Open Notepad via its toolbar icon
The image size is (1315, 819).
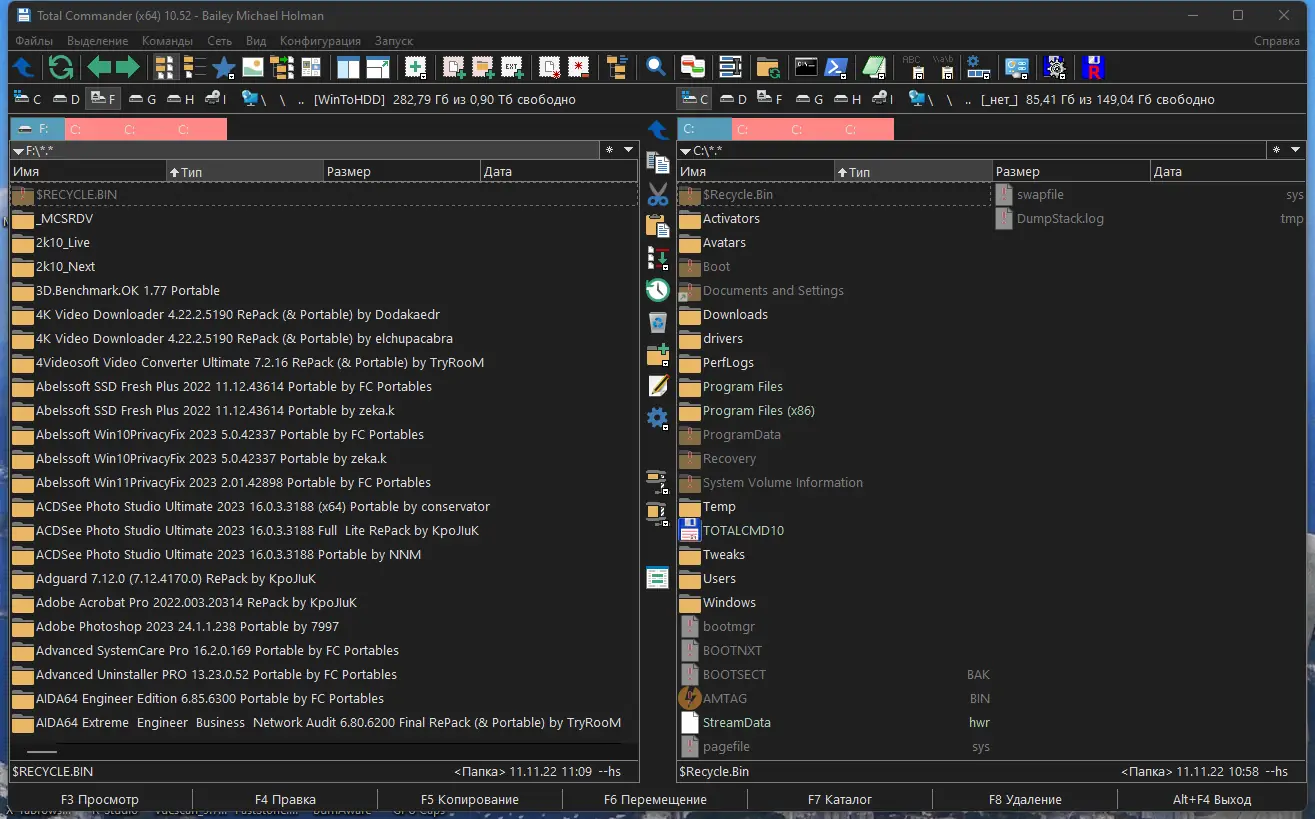click(x=874, y=67)
